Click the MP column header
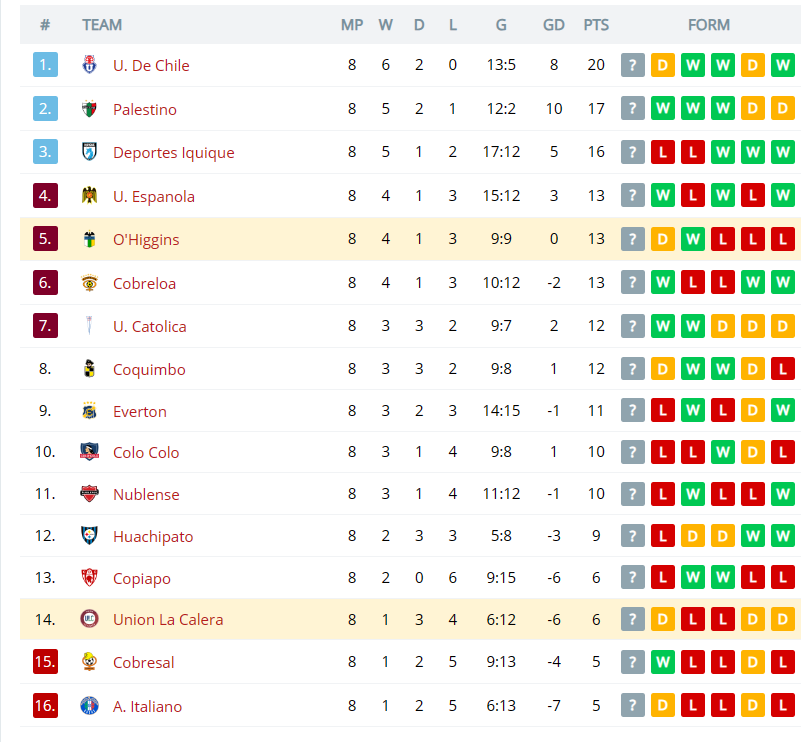The width and height of the screenshot is (811, 742). tap(352, 25)
